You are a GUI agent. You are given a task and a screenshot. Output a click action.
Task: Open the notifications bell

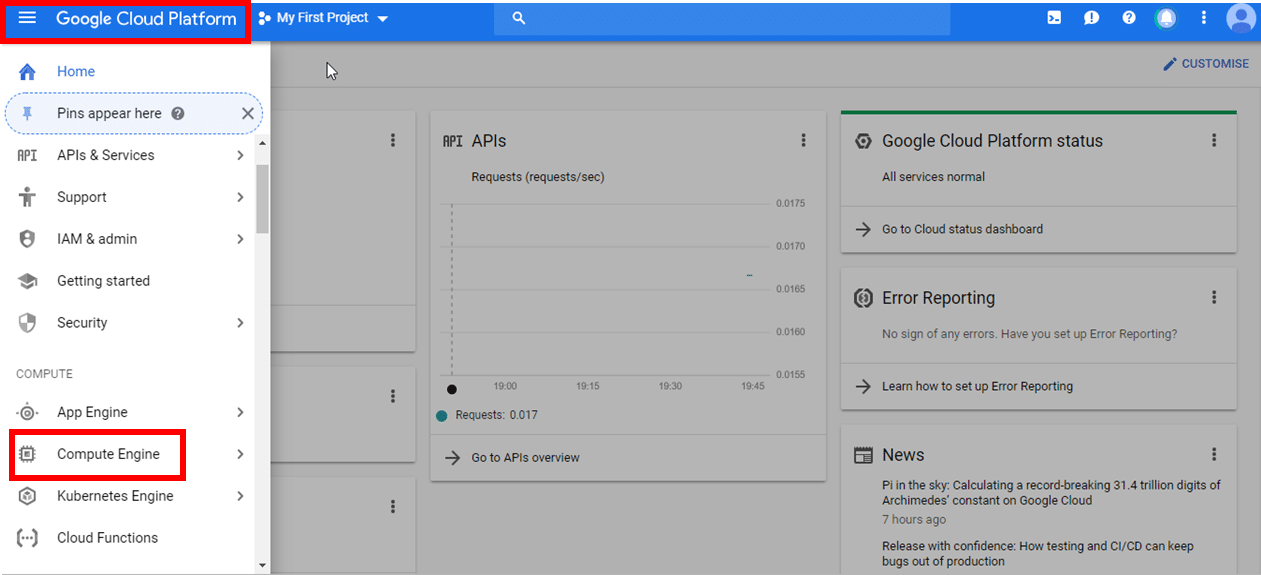click(x=1166, y=18)
